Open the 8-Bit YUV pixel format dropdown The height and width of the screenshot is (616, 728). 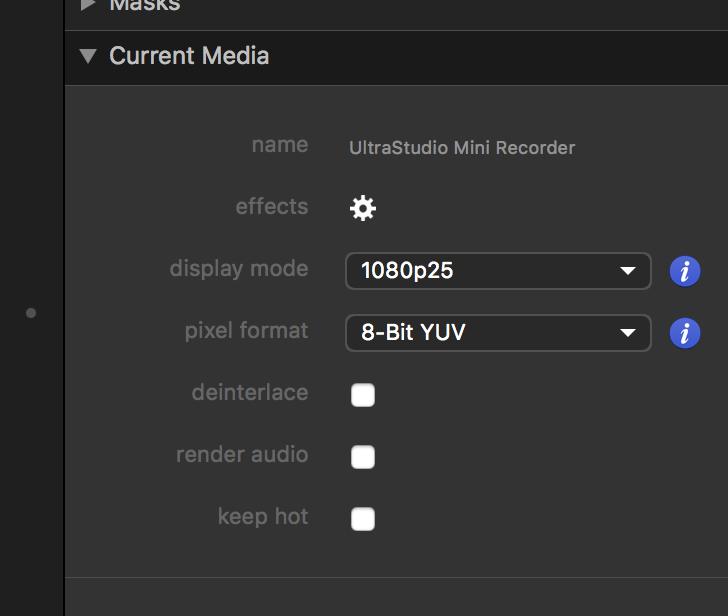pos(498,333)
